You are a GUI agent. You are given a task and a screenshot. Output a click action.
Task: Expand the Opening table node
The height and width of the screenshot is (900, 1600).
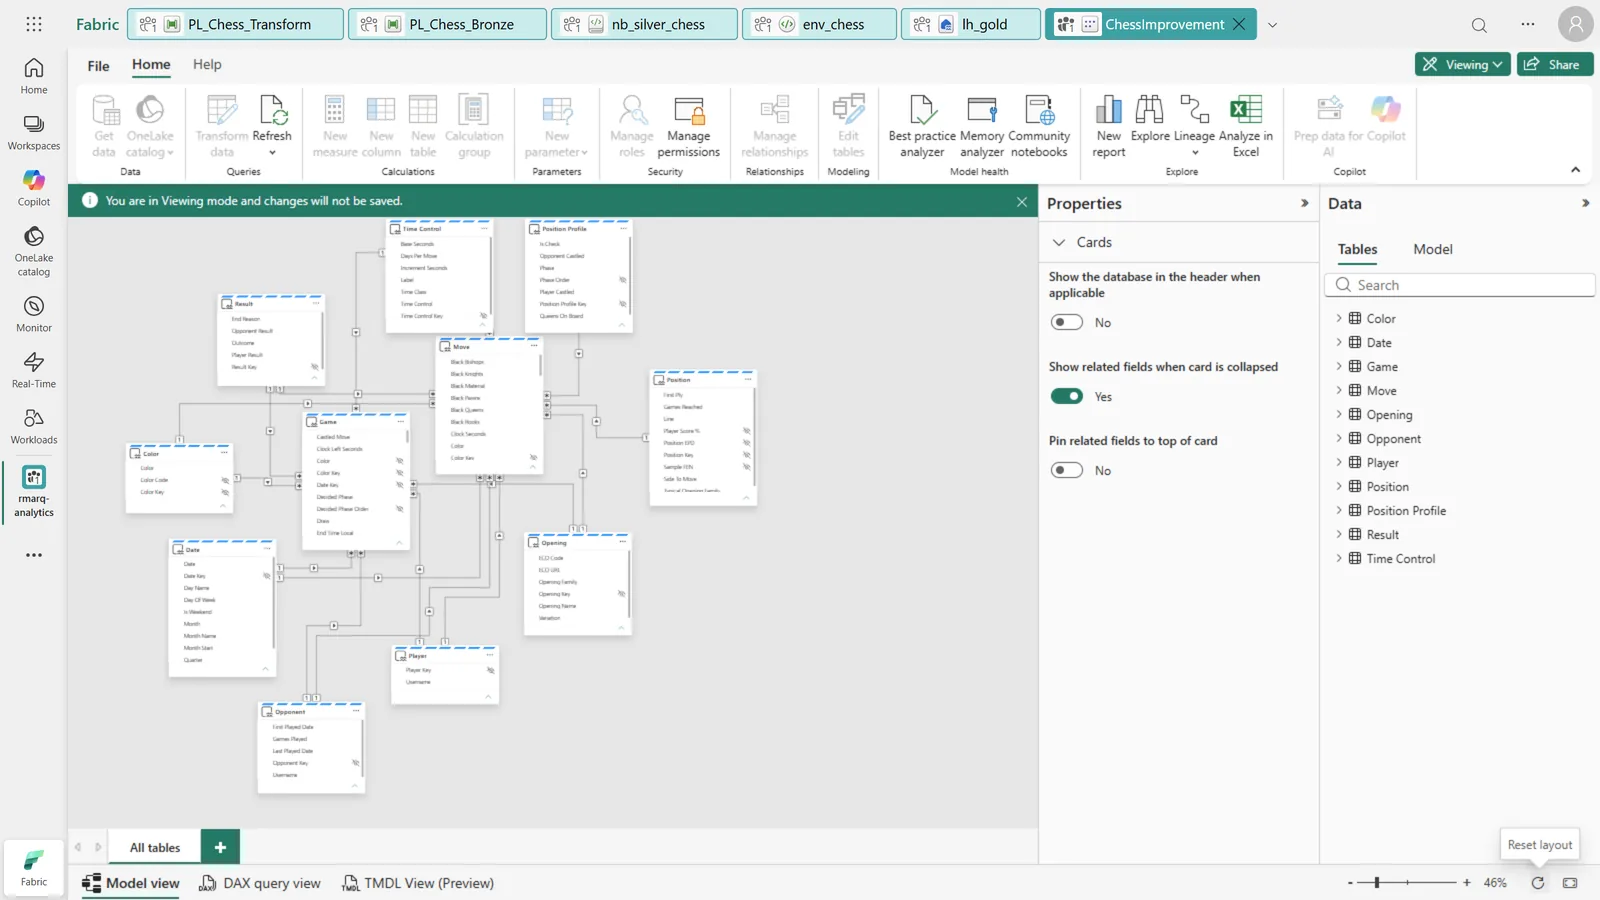click(1339, 414)
